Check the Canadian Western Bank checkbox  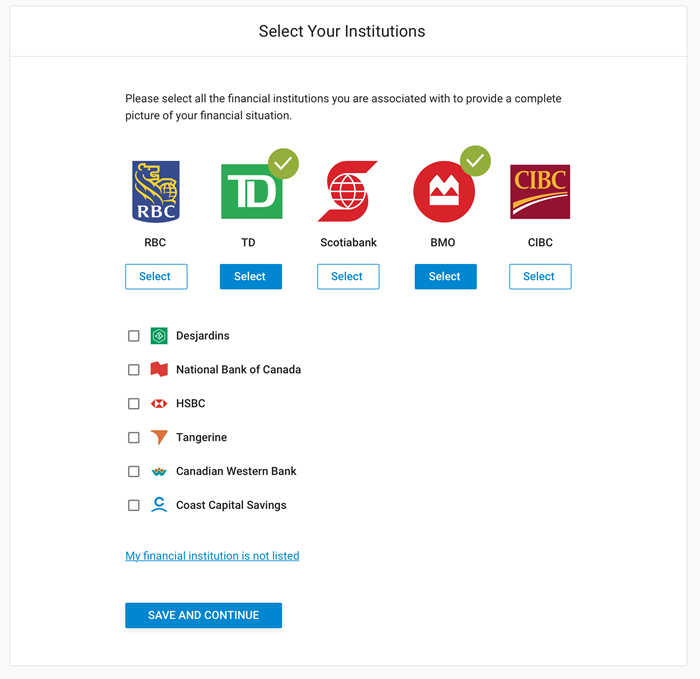[x=134, y=471]
